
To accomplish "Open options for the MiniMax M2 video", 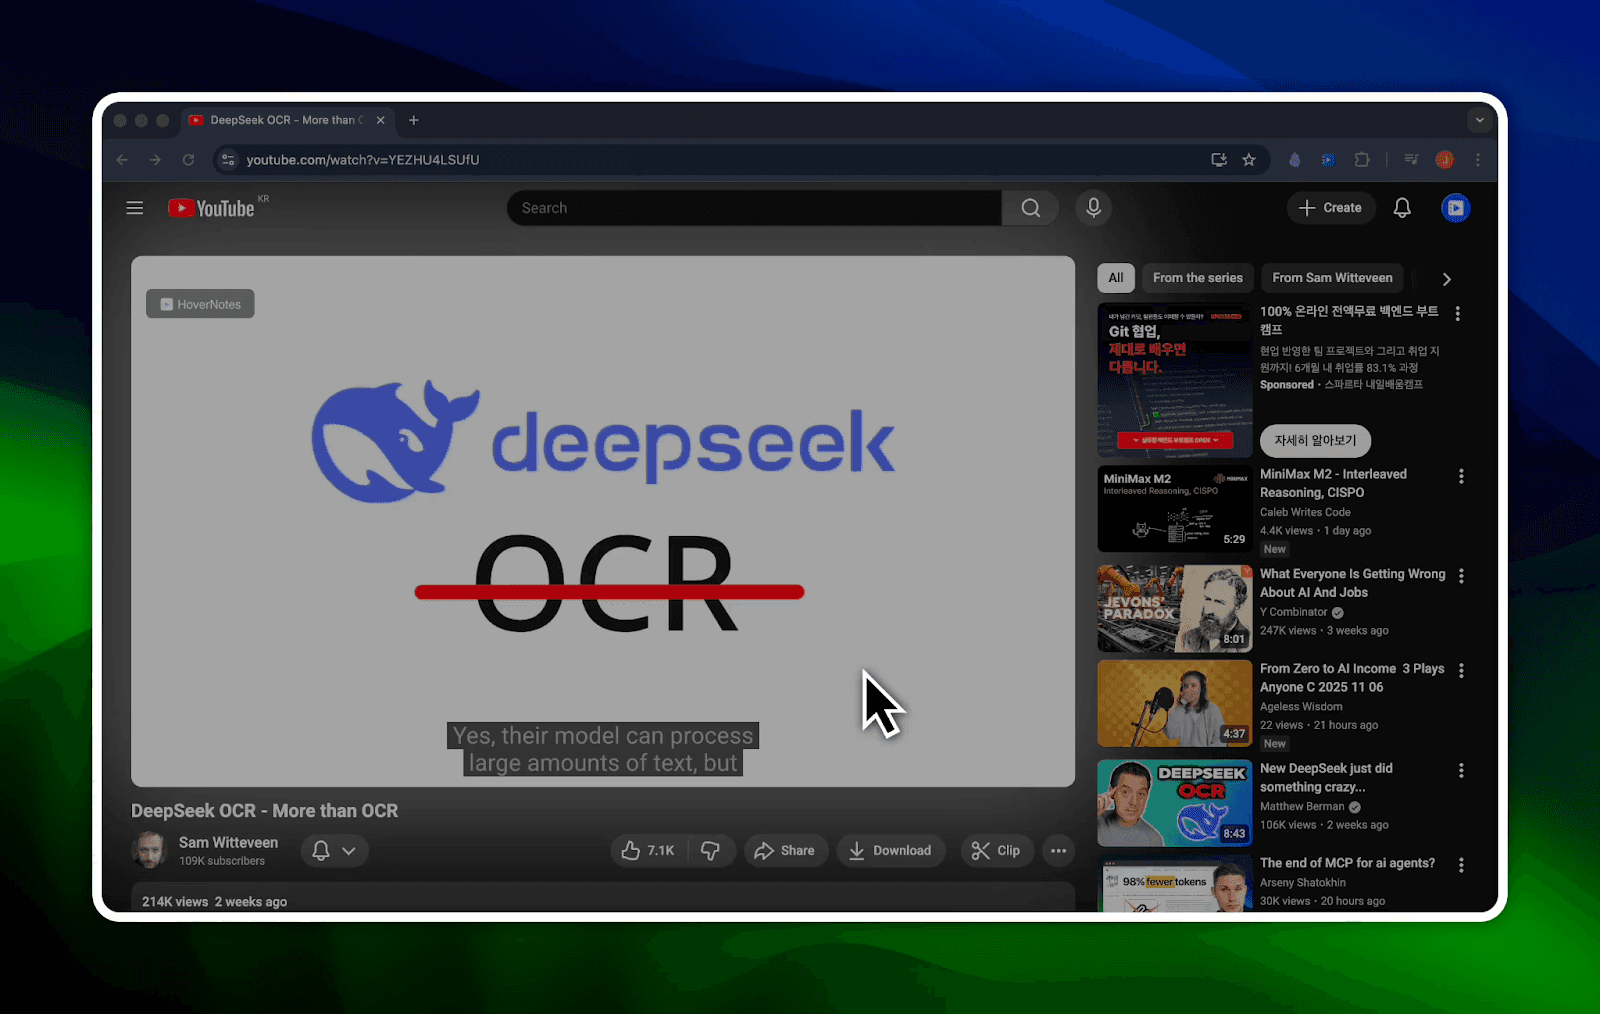I will pos(1461,477).
